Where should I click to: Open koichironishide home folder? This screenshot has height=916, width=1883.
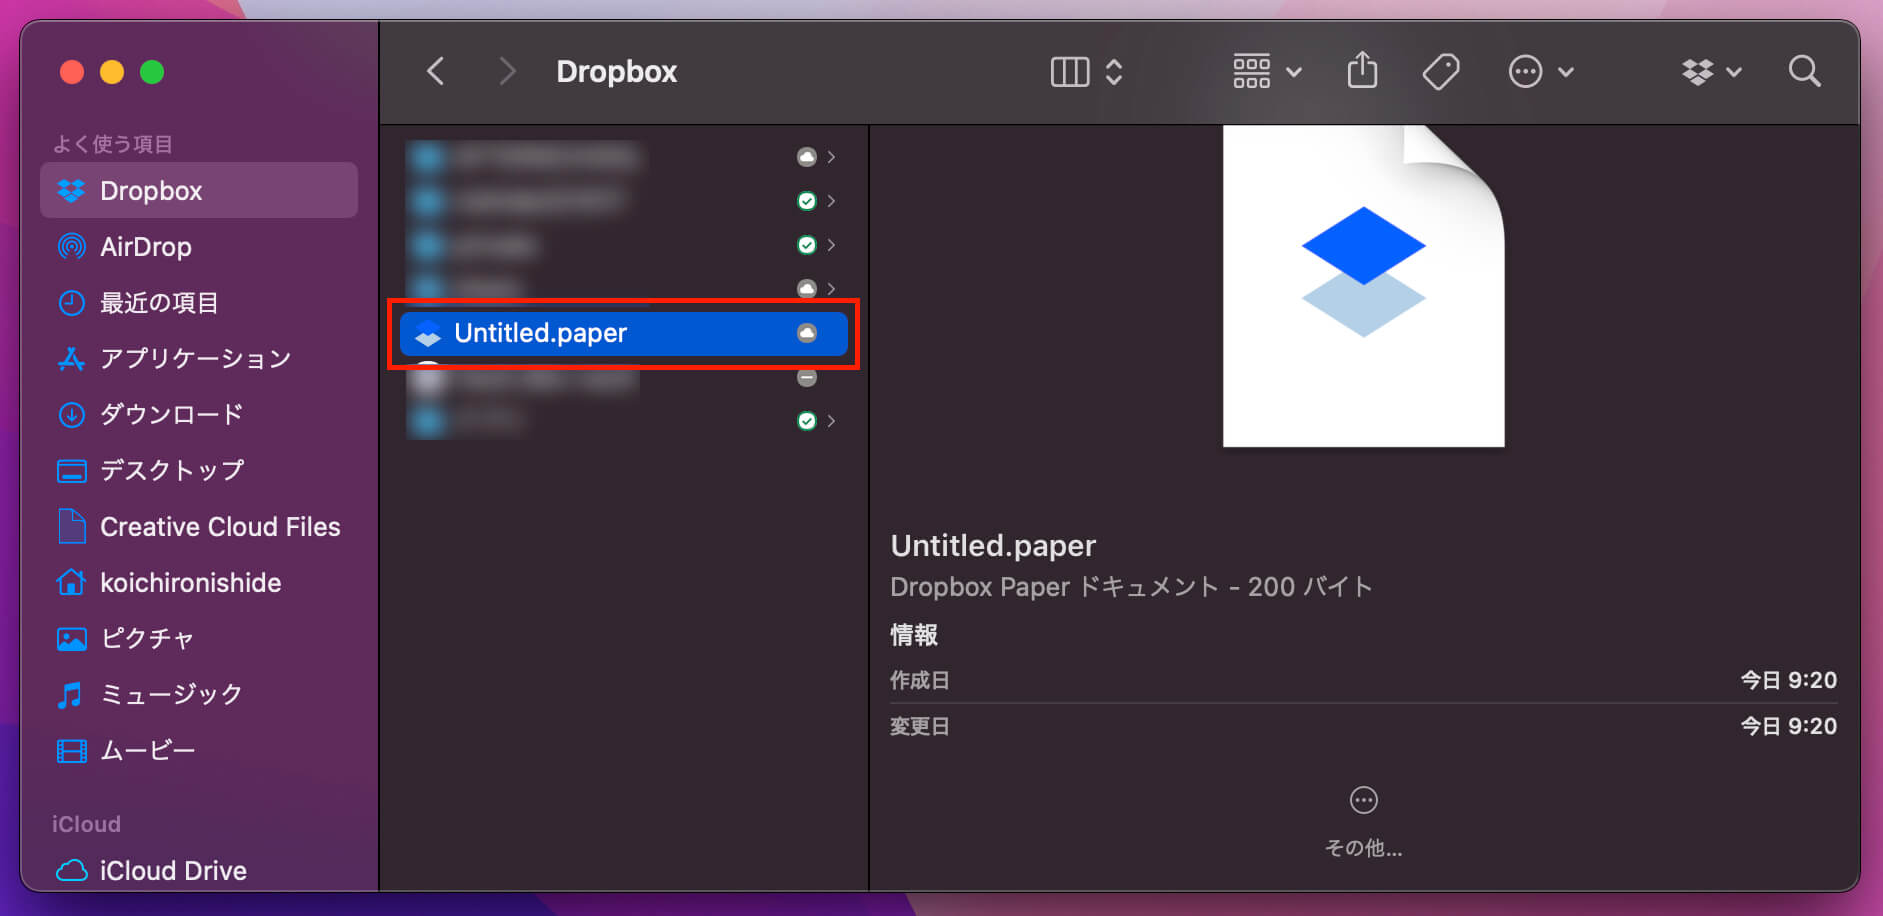coord(199,582)
